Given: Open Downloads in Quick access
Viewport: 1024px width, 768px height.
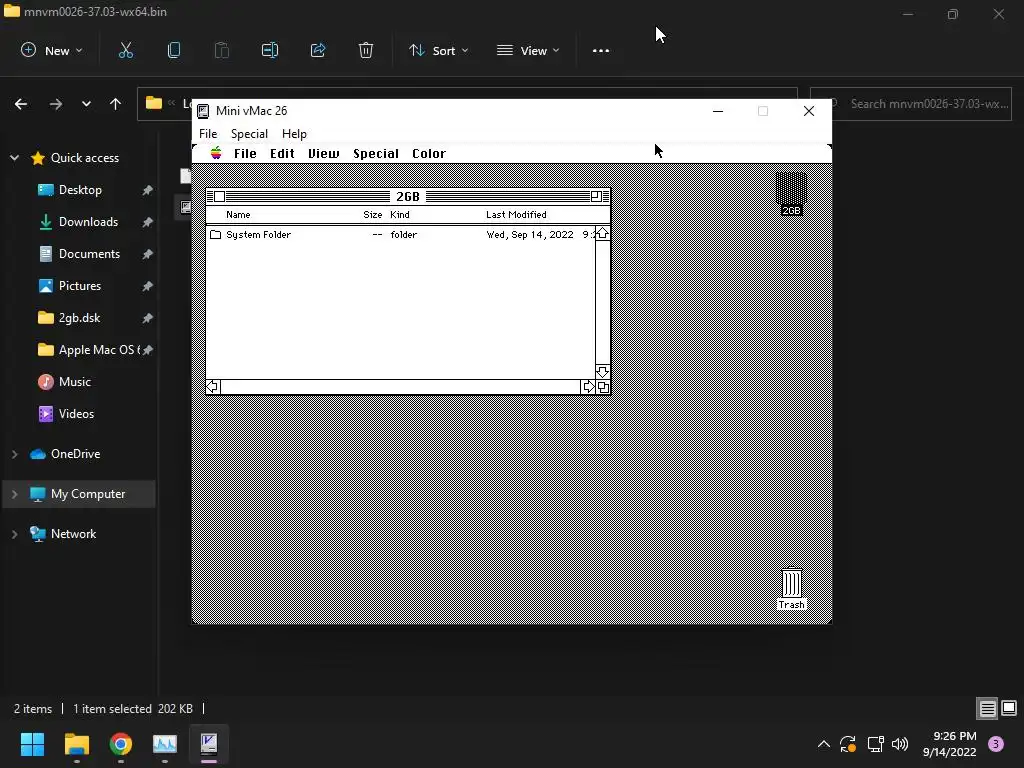Looking at the screenshot, I should click(x=88, y=222).
